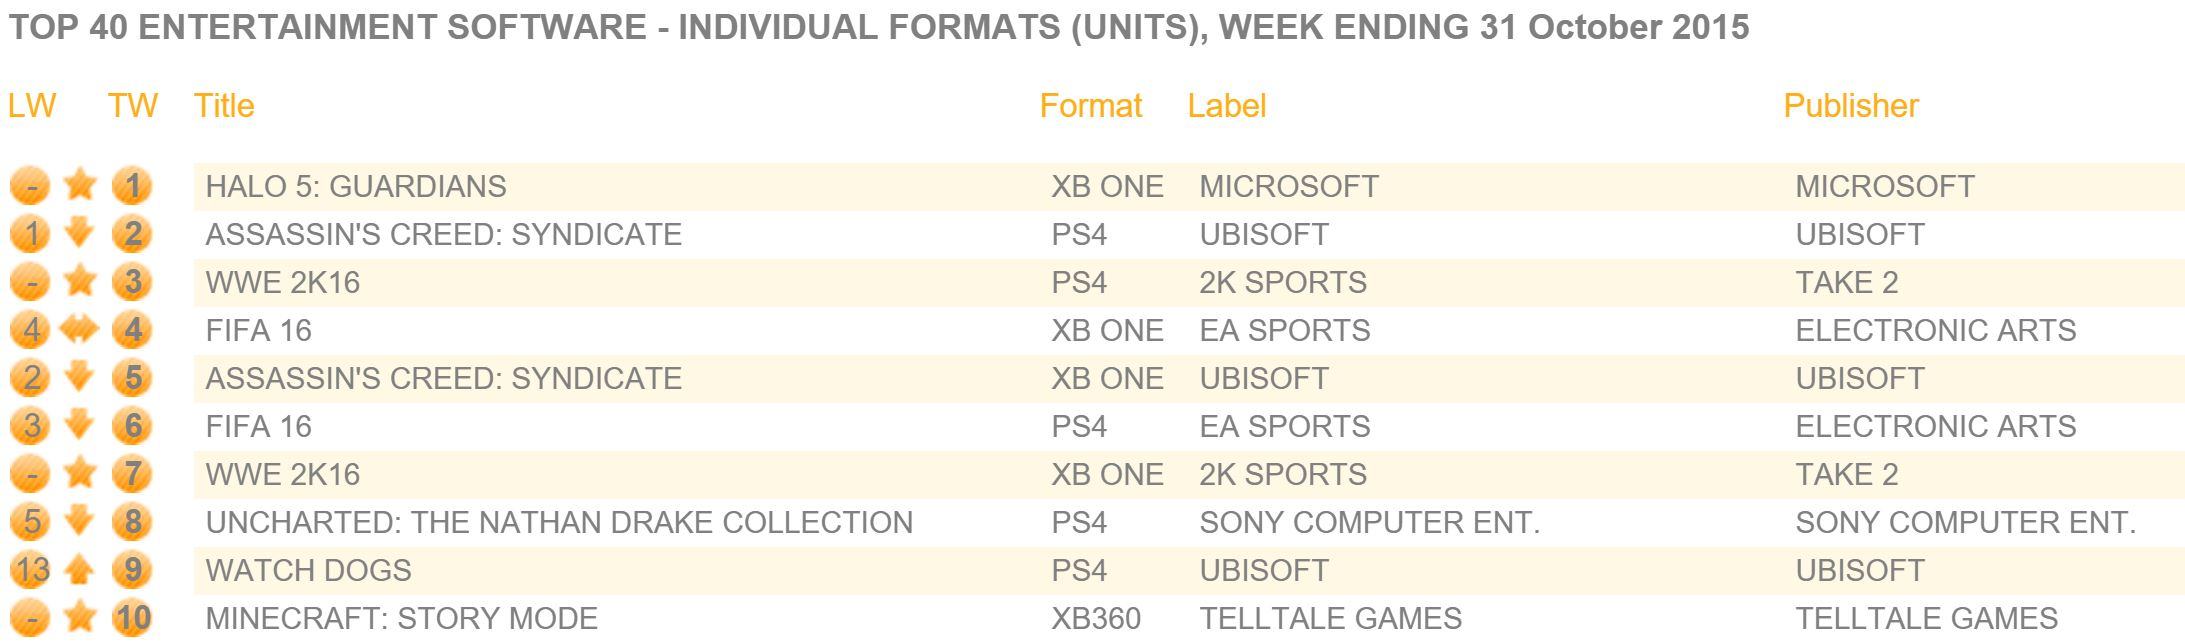Image resolution: width=2185 pixels, height=643 pixels.
Task: Click the up arrow icon beside Watch Dogs
Action: coord(80,570)
